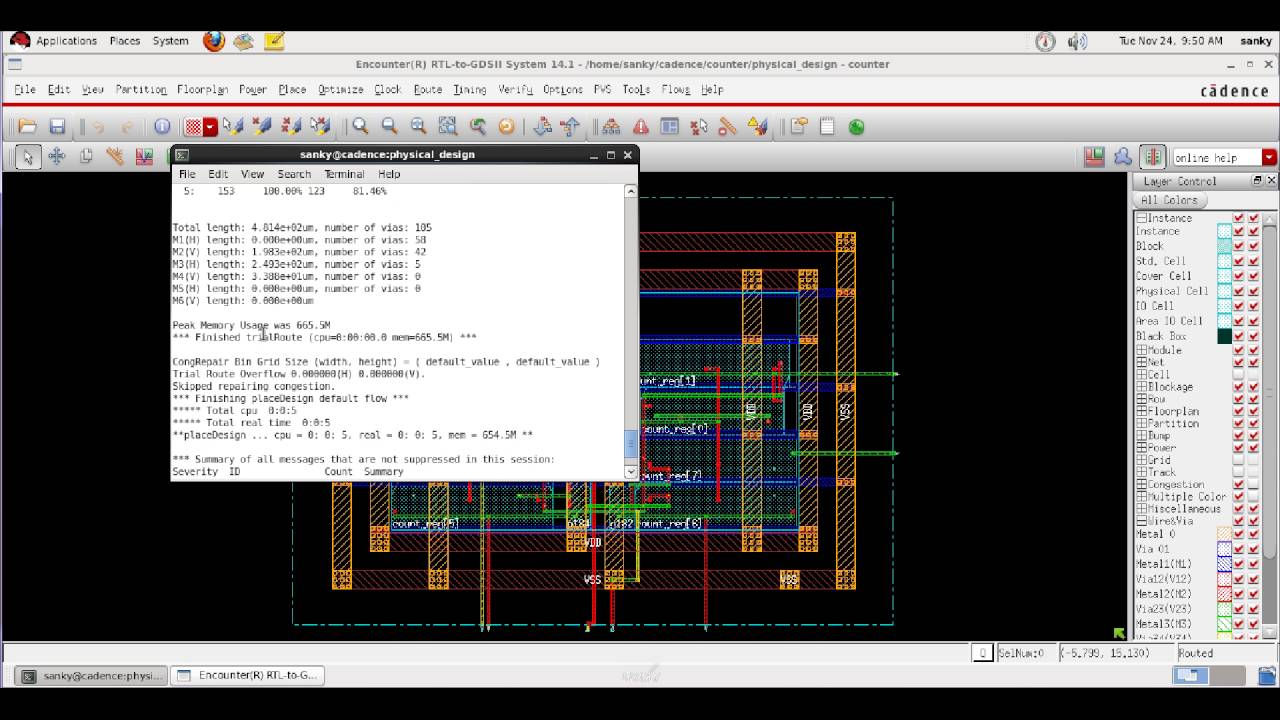Click the Firefox launcher in top panel

(x=214, y=41)
